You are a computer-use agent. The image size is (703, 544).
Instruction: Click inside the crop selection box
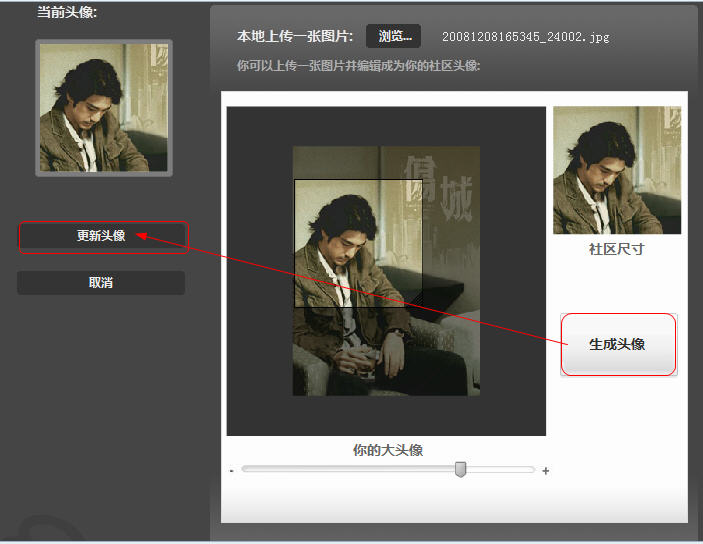[358, 244]
